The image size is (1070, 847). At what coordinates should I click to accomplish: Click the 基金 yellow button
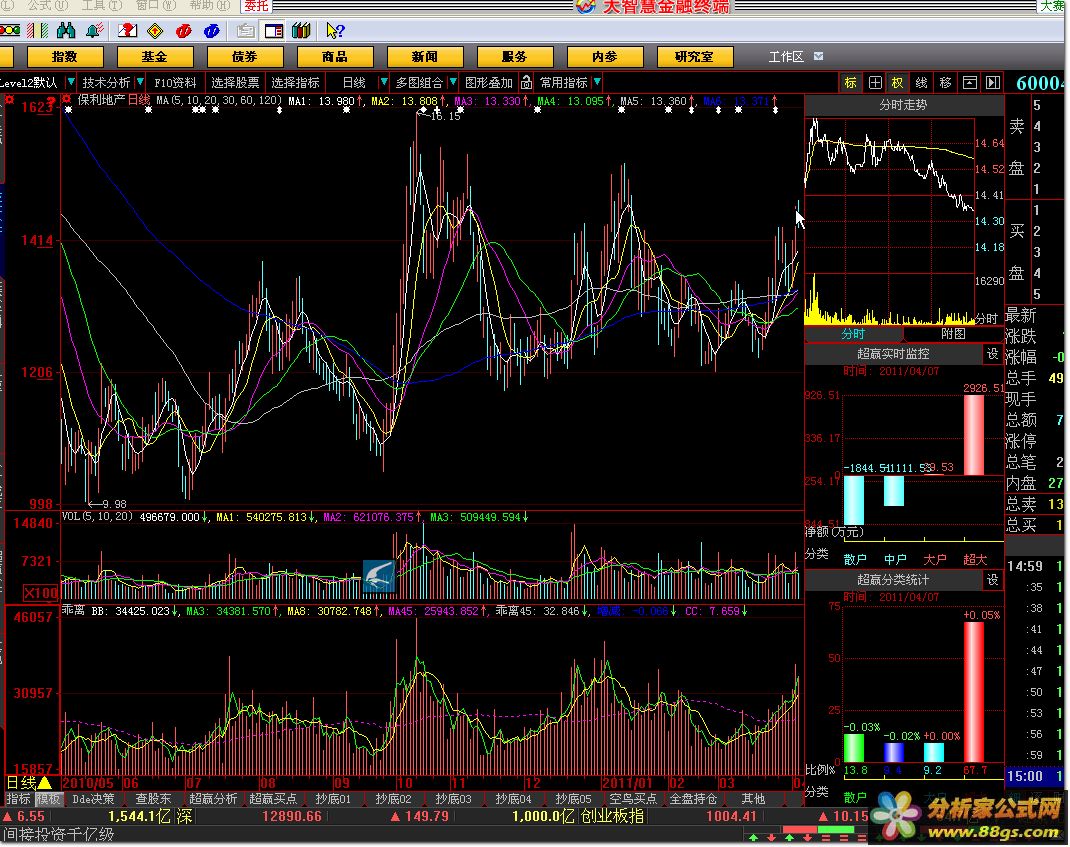pyautogui.click(x=155, y=57)
